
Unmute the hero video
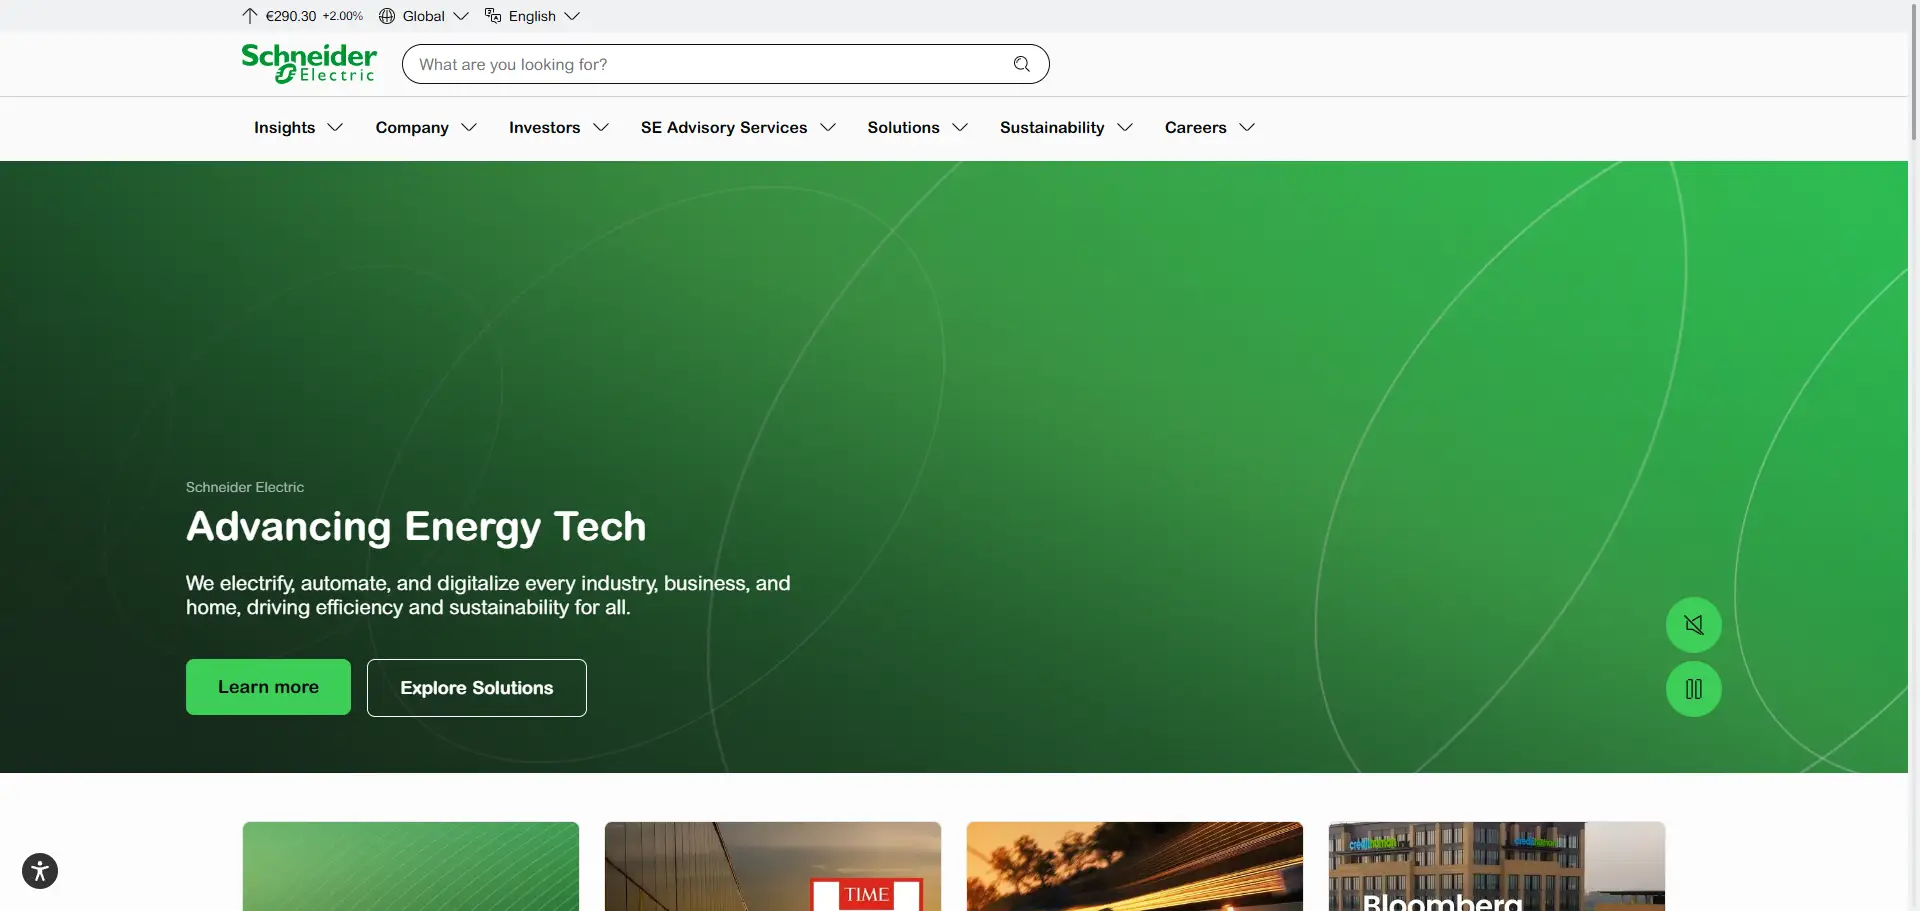[x=1694, y=625]
